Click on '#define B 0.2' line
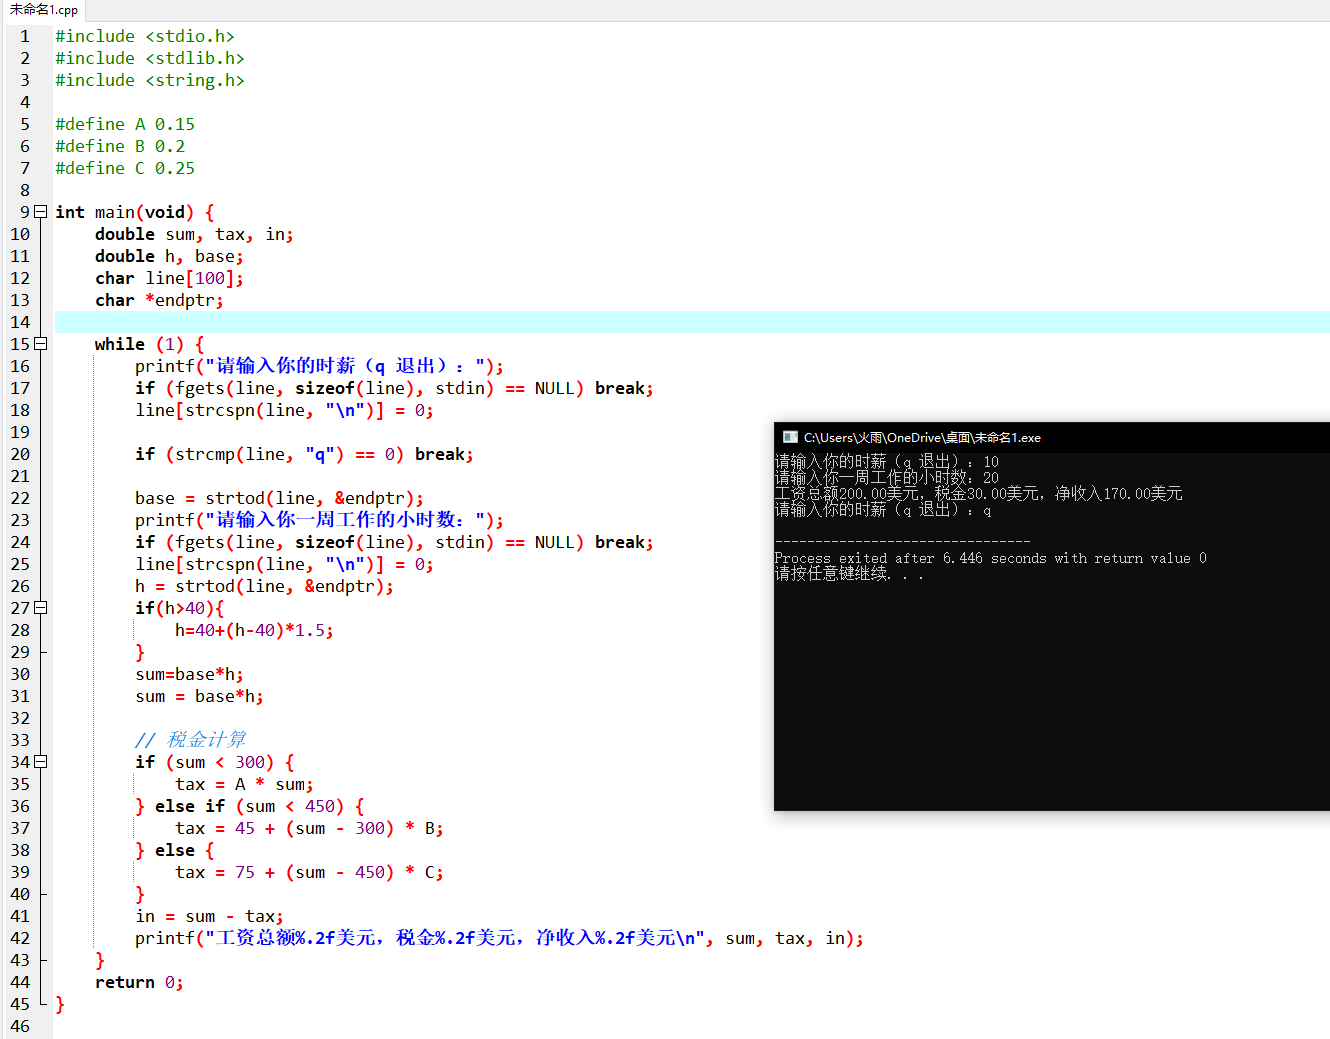 tap(120, 146)
